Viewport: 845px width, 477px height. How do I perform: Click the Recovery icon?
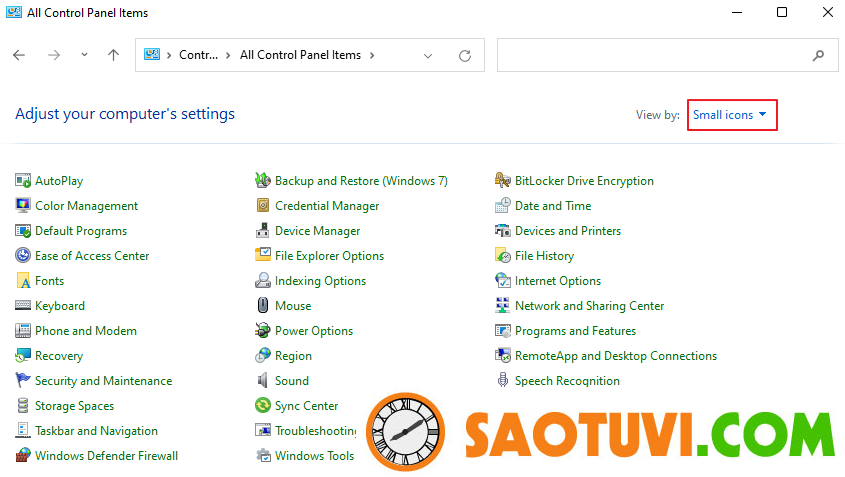tap(23, 356)
